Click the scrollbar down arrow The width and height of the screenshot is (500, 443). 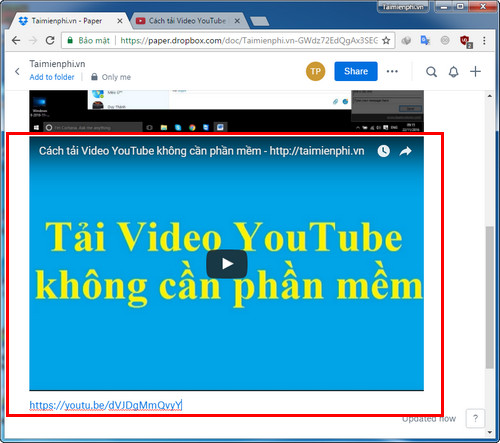pyautogui.click(x=489, y=432)
